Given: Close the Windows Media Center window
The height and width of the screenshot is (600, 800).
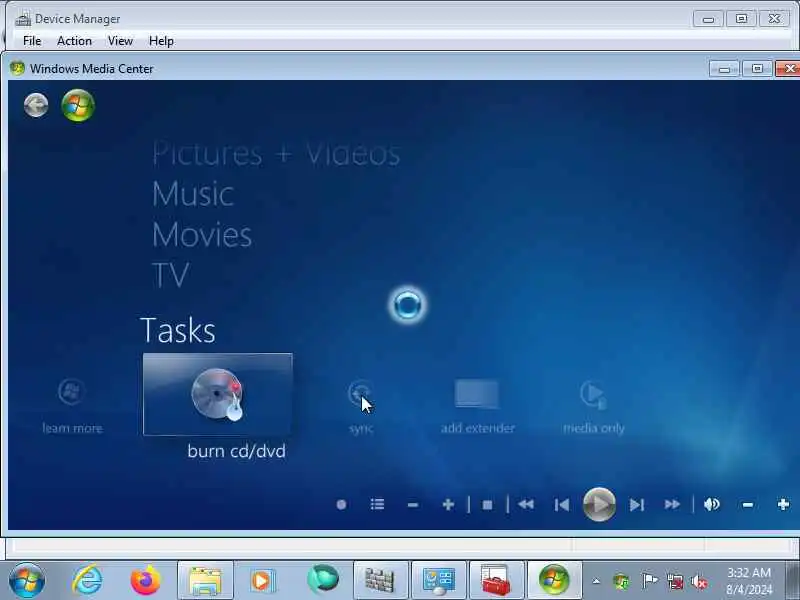Looking at the screenshot, I should pyautogui.click(x=789, y=68).
